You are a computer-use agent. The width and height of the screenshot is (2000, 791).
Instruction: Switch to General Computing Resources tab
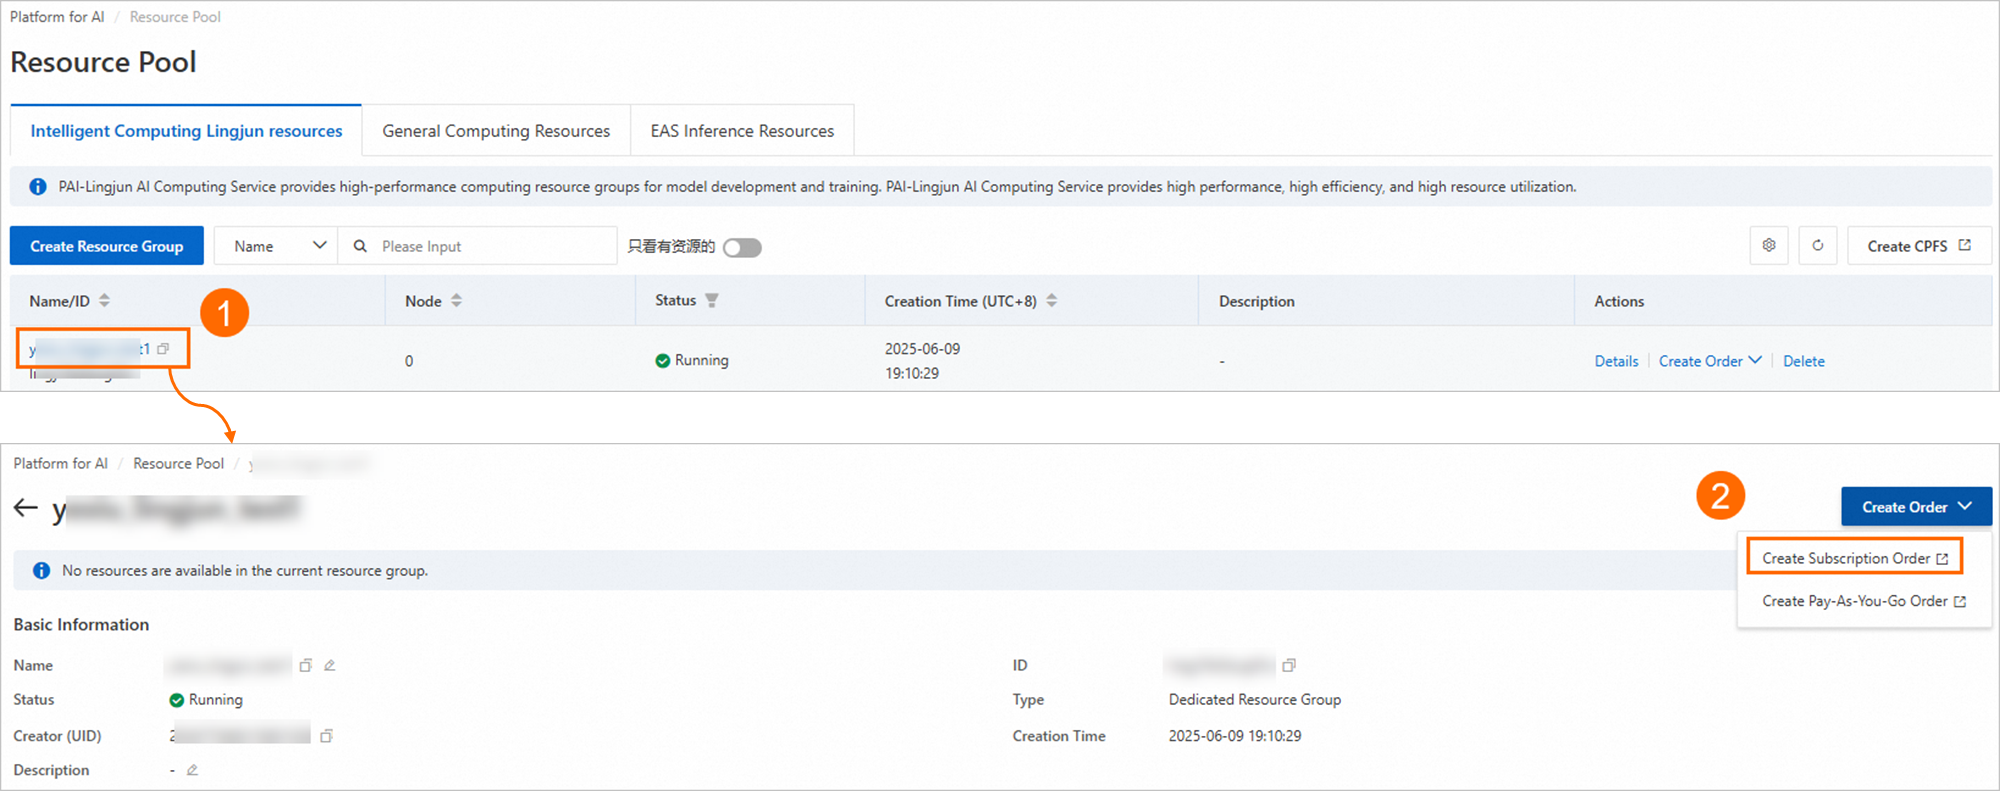(x=496, y=131)
